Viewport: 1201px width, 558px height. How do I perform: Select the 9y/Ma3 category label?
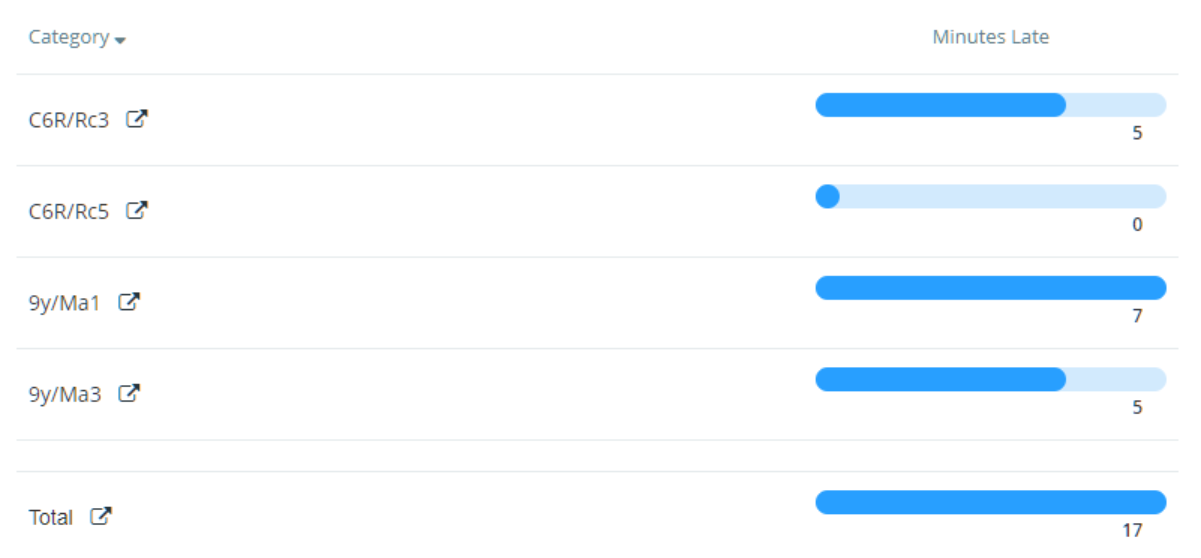click(x=65, y=395)
